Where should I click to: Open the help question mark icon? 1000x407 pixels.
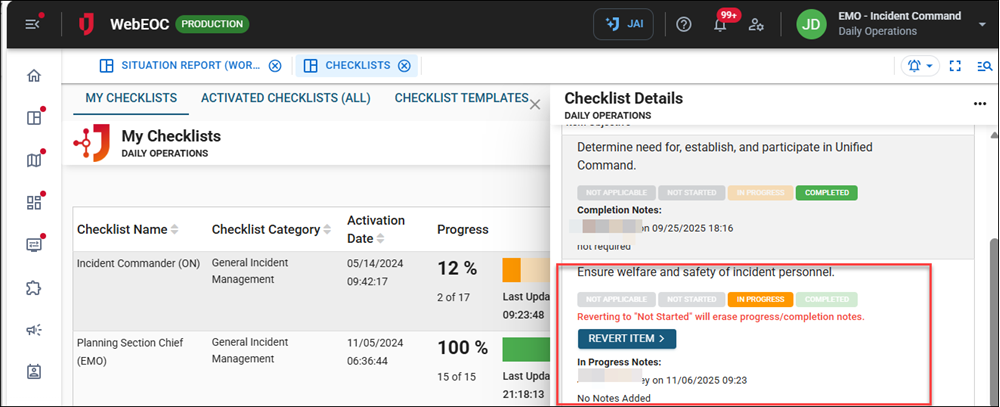[x=684, y=24]
